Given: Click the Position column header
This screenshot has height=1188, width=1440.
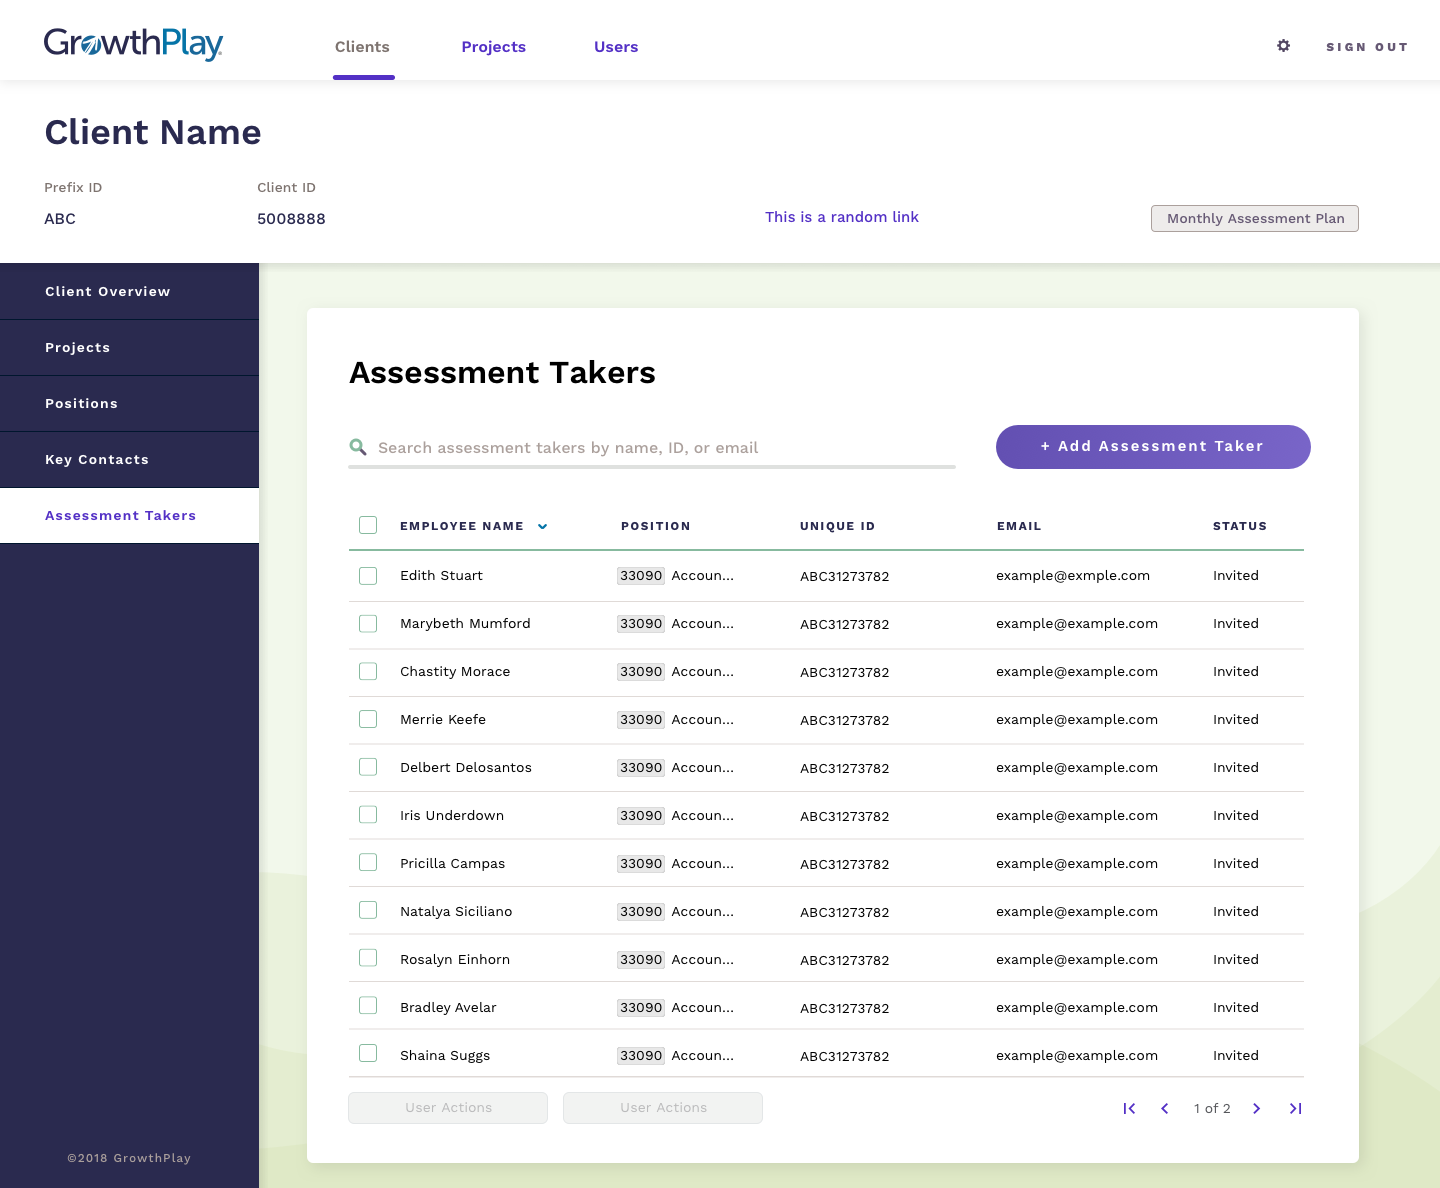Looking at the screenshot, I should pyautogui.click(x=656, y=526).
